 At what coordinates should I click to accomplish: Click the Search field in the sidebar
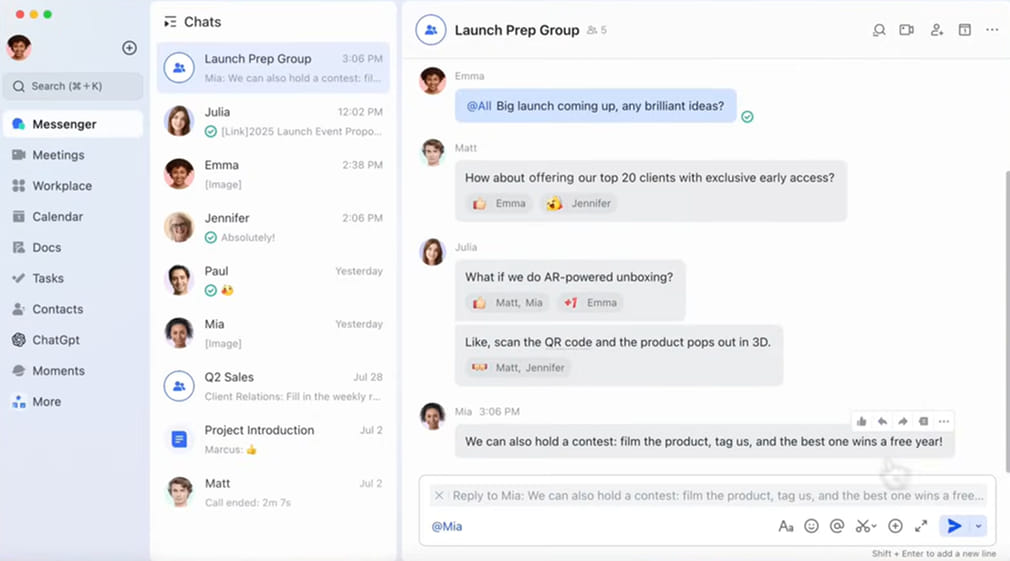coord(73,86)
